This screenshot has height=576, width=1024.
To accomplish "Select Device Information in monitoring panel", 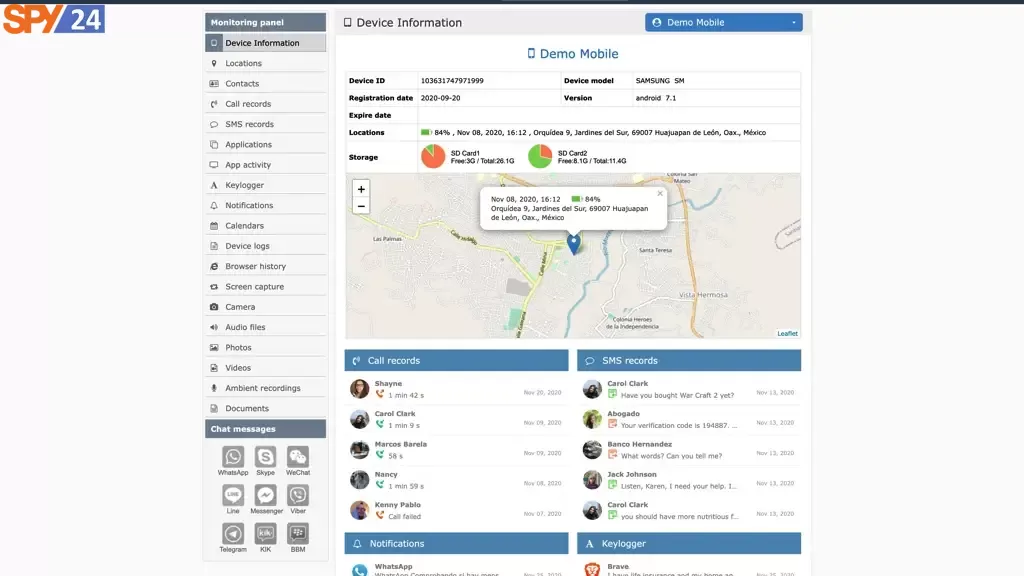I will (x=265, y=43).
